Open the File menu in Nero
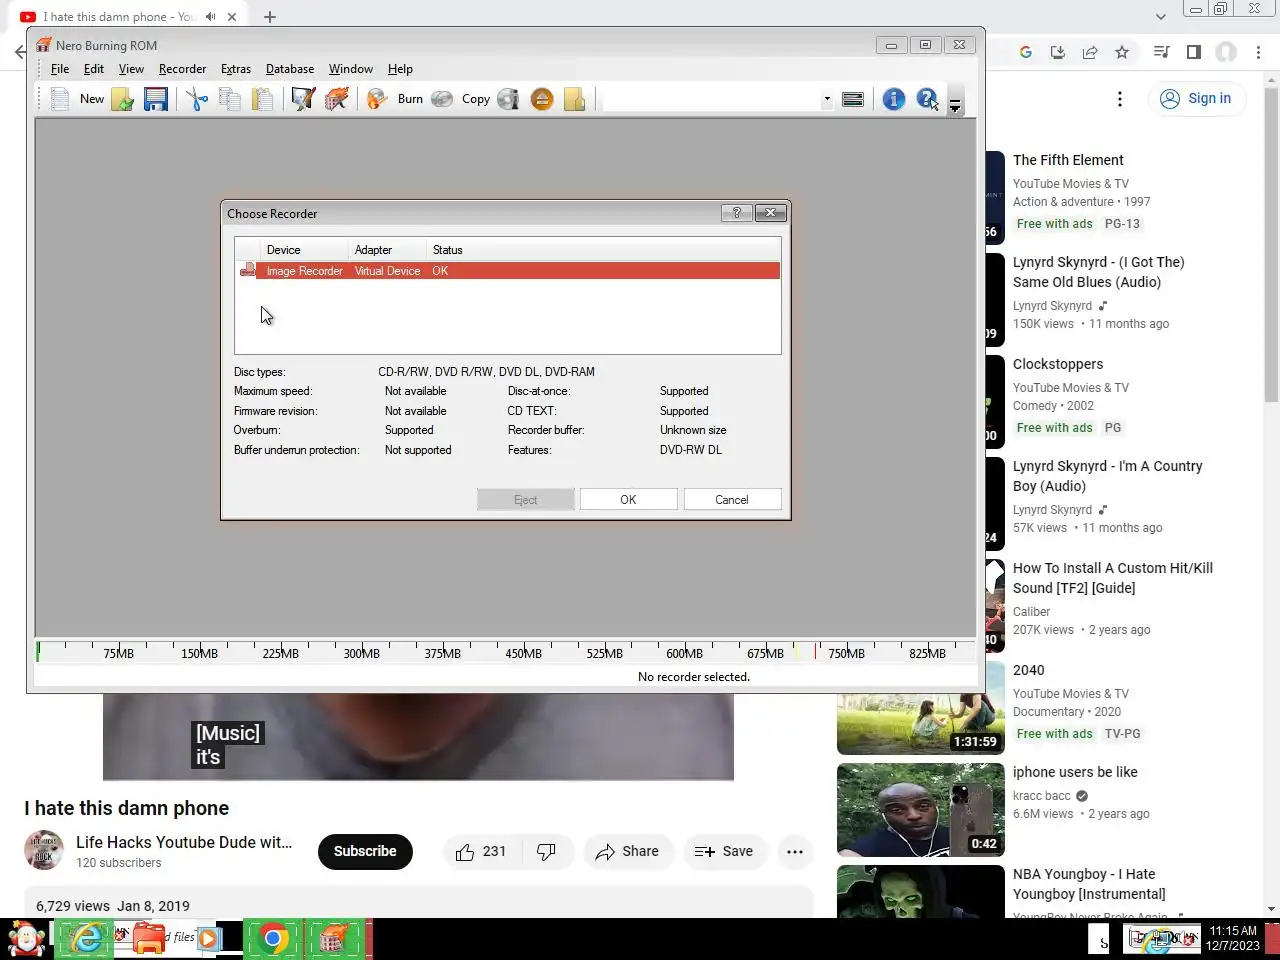 click(x=60, y=69)
